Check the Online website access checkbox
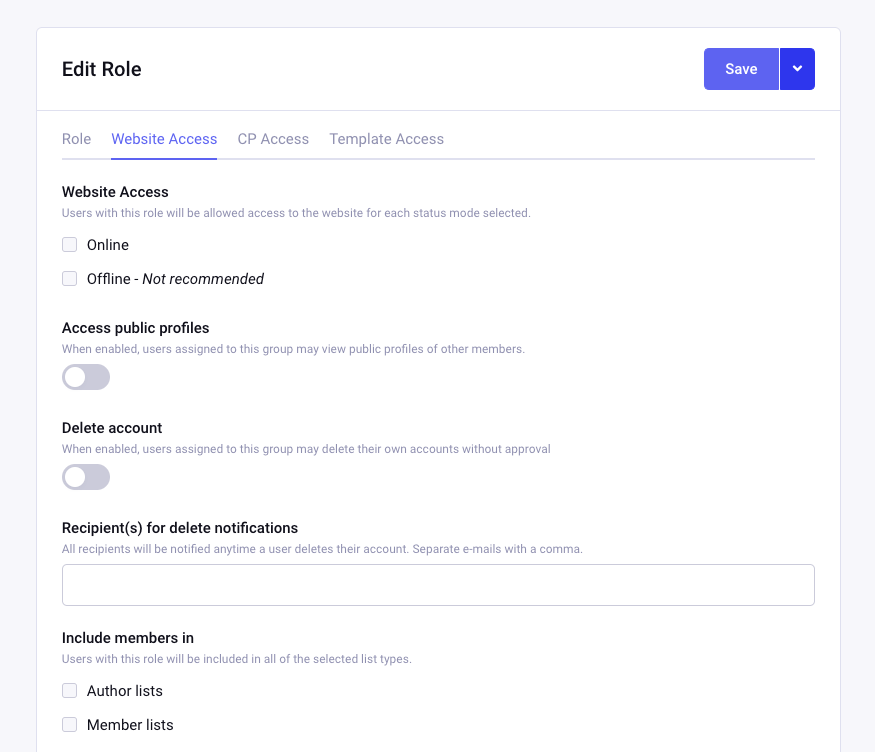Viewport: 875px width, 752px height. click(x=69, y=244)
